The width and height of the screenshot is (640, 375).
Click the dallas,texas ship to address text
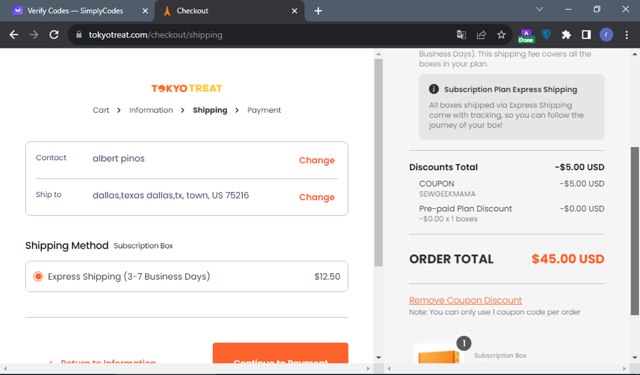(x=171, y=195)
